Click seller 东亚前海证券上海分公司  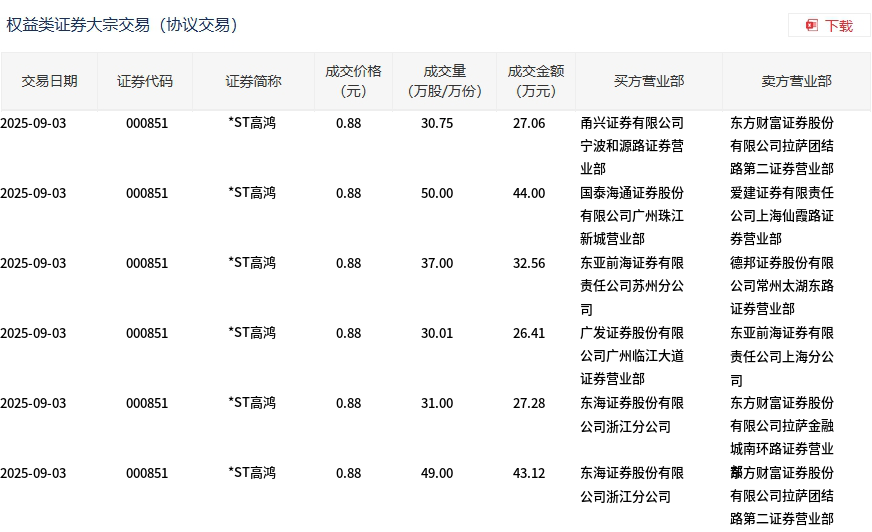click(x=782, y=356)
